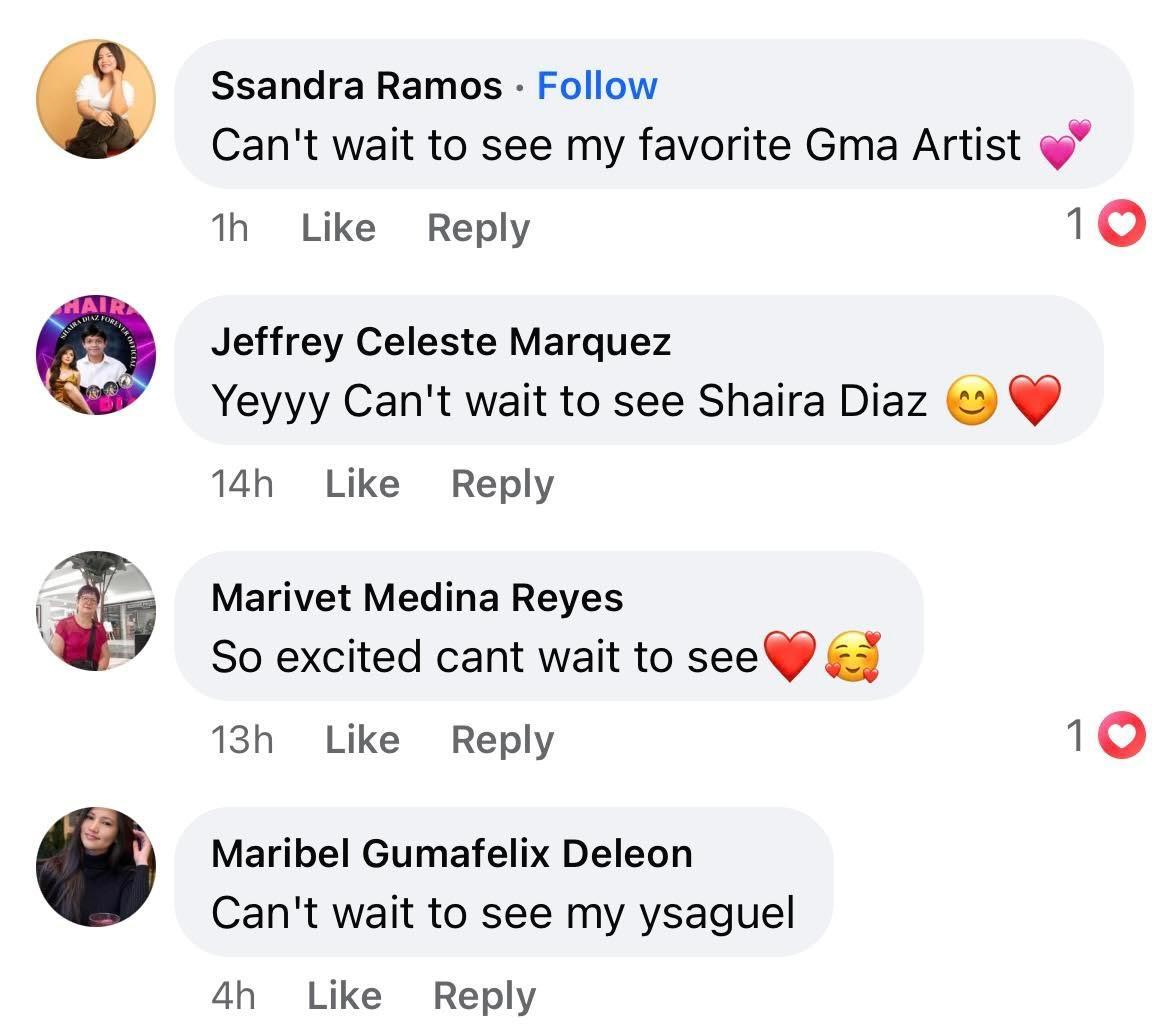
Task: Like Ssandra Ramos's comment
Action: (338, 228)
